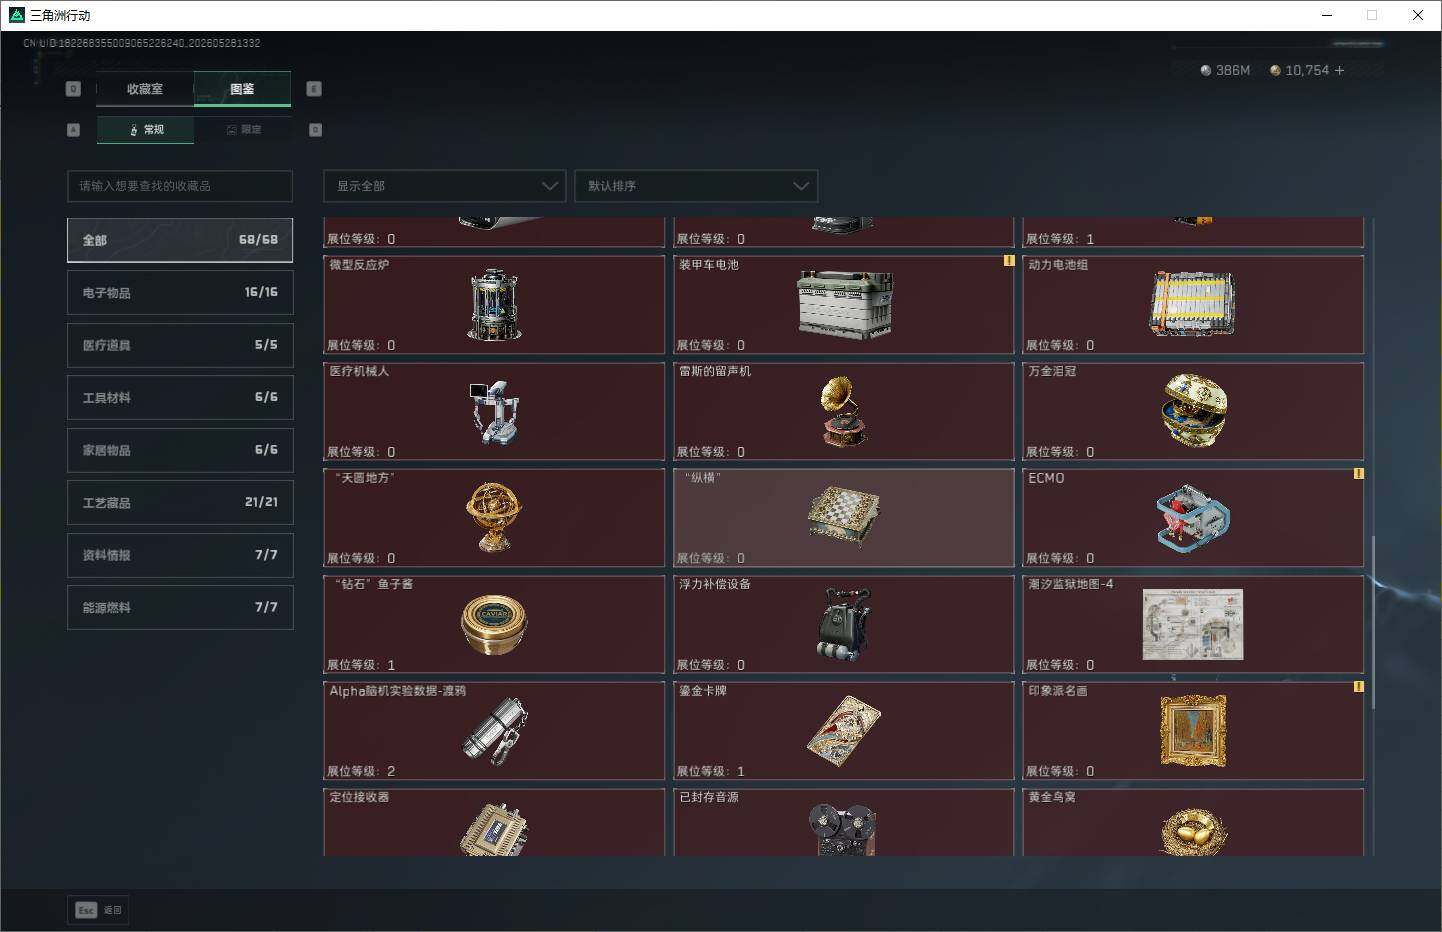Open the 默认排序 sort dropdown
The height and width of the screenshot is (932, 1442).
[x=696, y=186]
